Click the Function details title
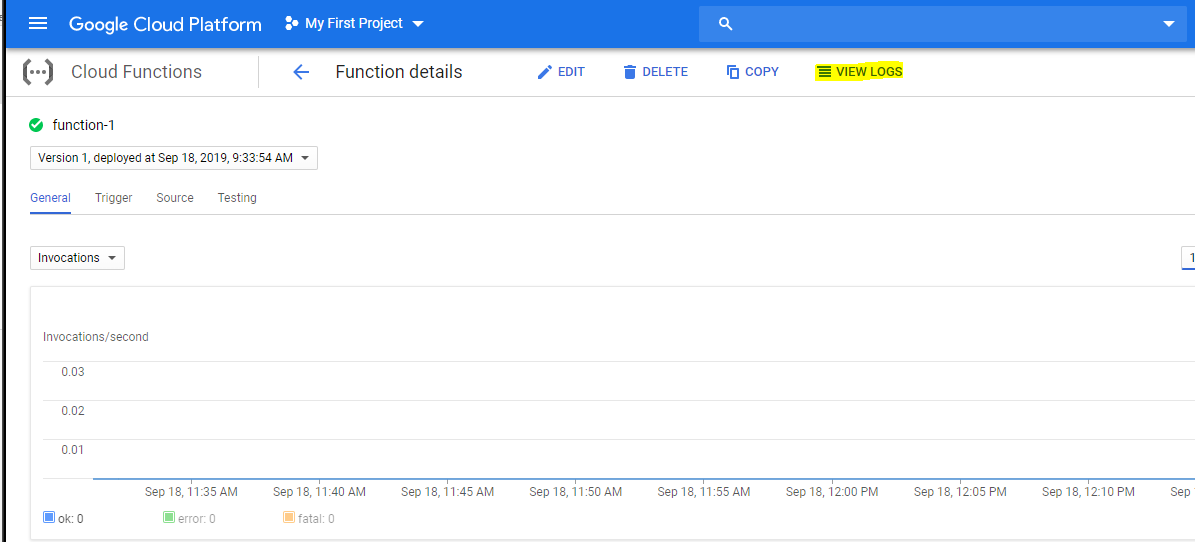The width and height of the screenshot is (1195, 542). click(399, 72)
